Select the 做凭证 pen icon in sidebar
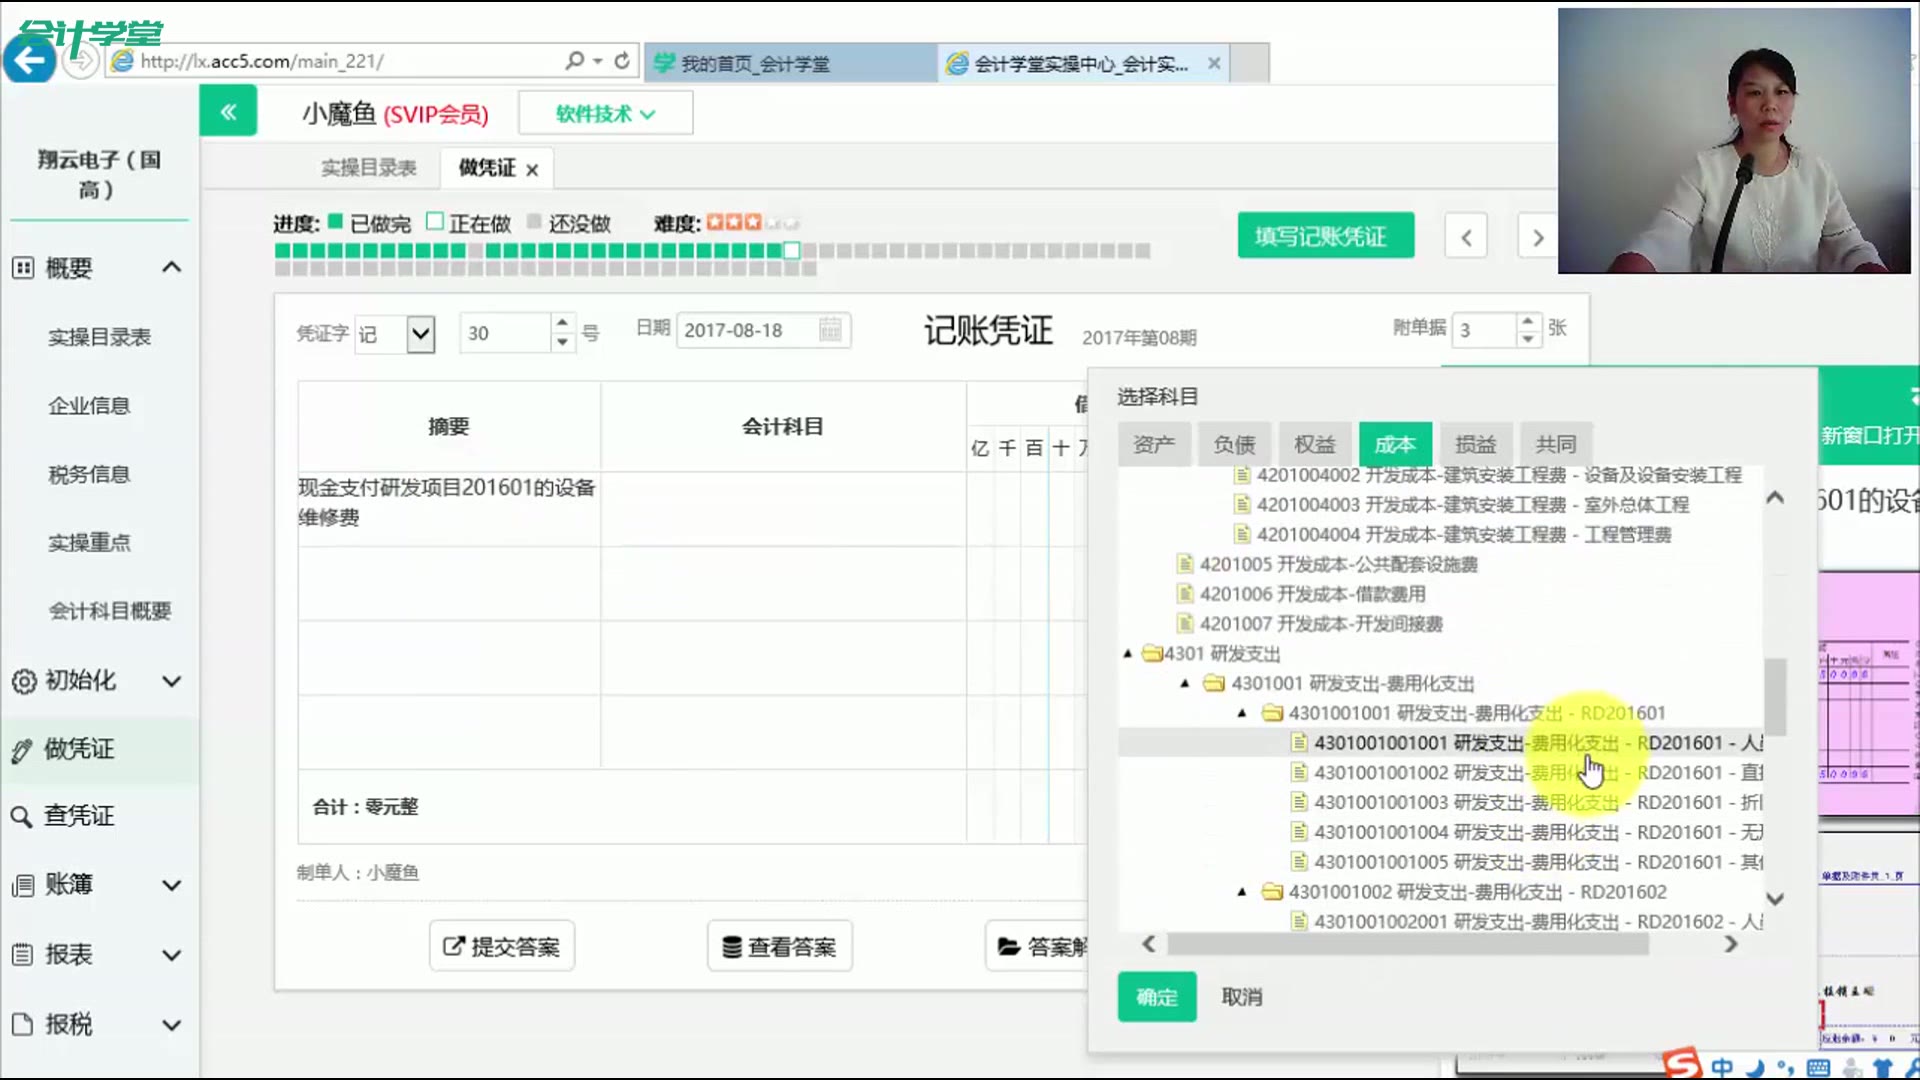Viewport: 1920px width, 1080px height. coord(22,750)
